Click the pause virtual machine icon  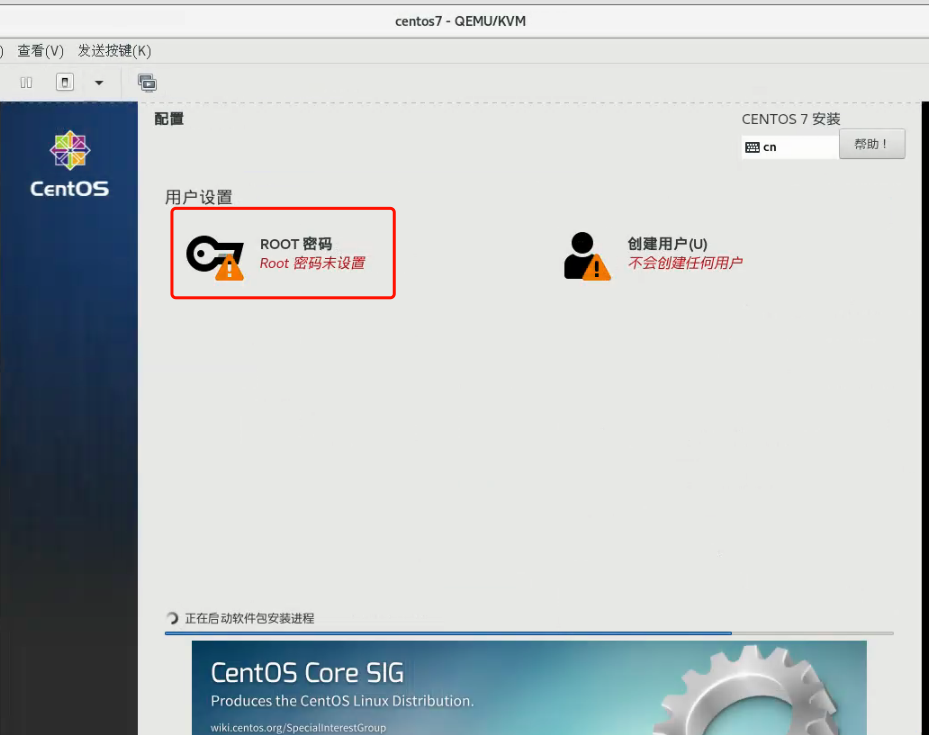tap(26, 82)
